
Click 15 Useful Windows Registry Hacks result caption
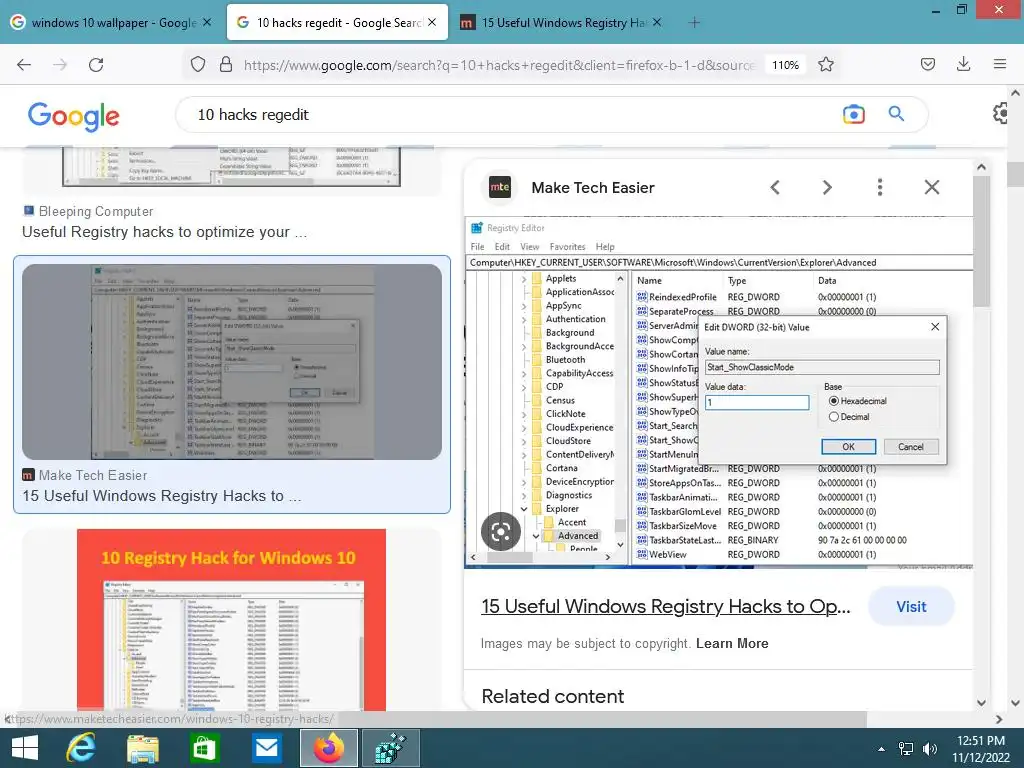tap(162, 496)
